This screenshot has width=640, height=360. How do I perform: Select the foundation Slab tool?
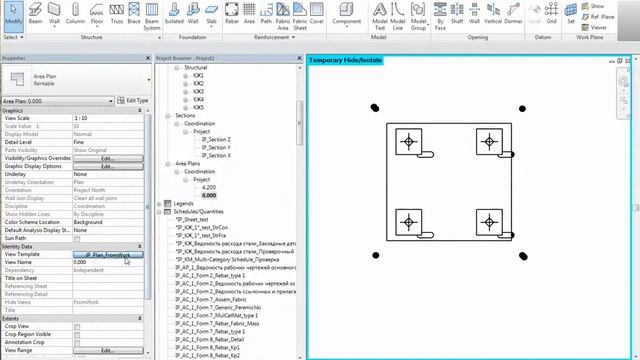point(211,15)
